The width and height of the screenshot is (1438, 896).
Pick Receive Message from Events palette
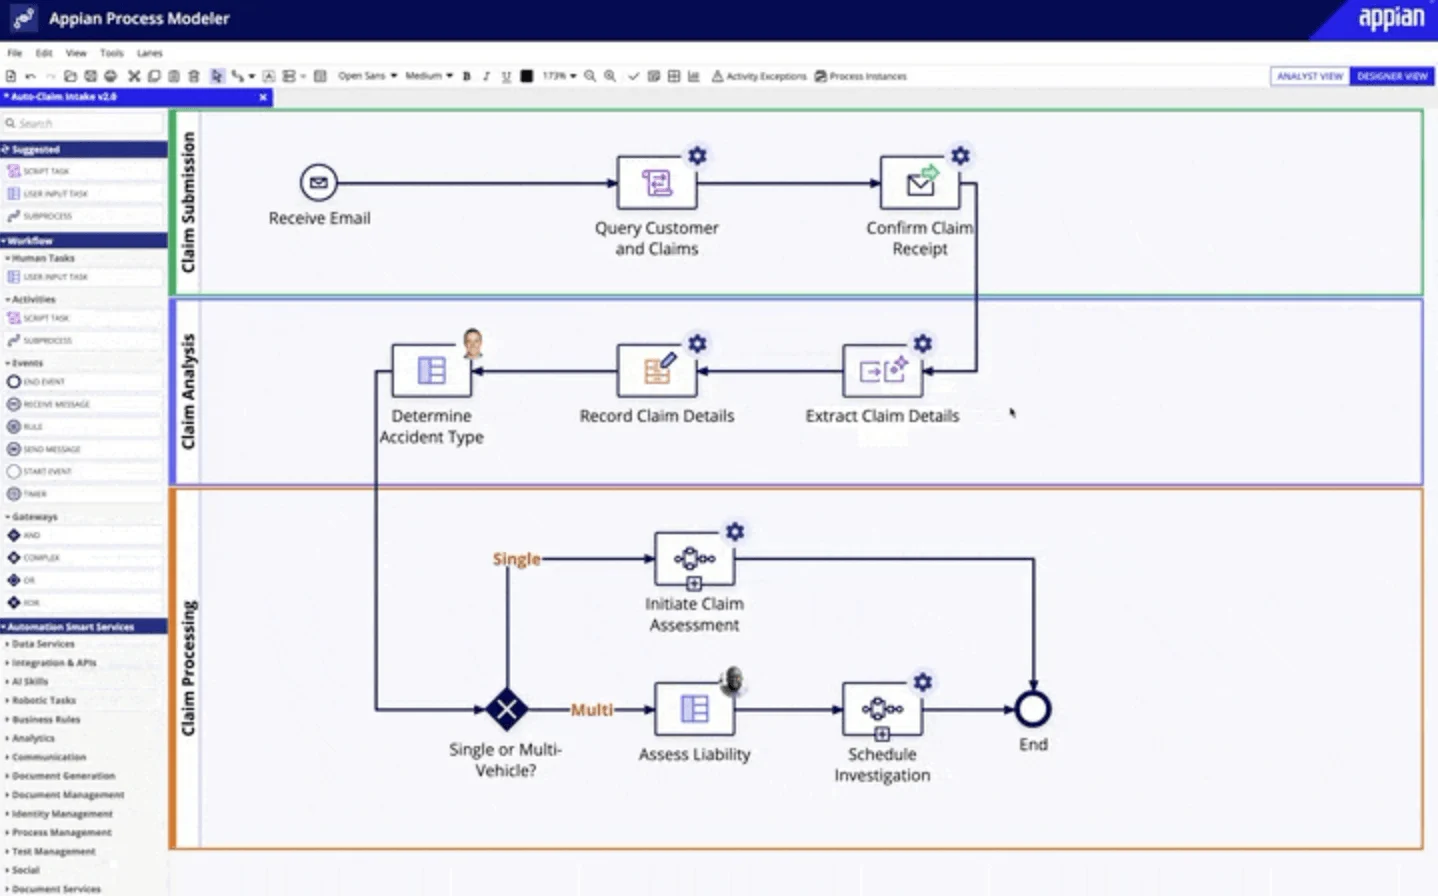84,404
